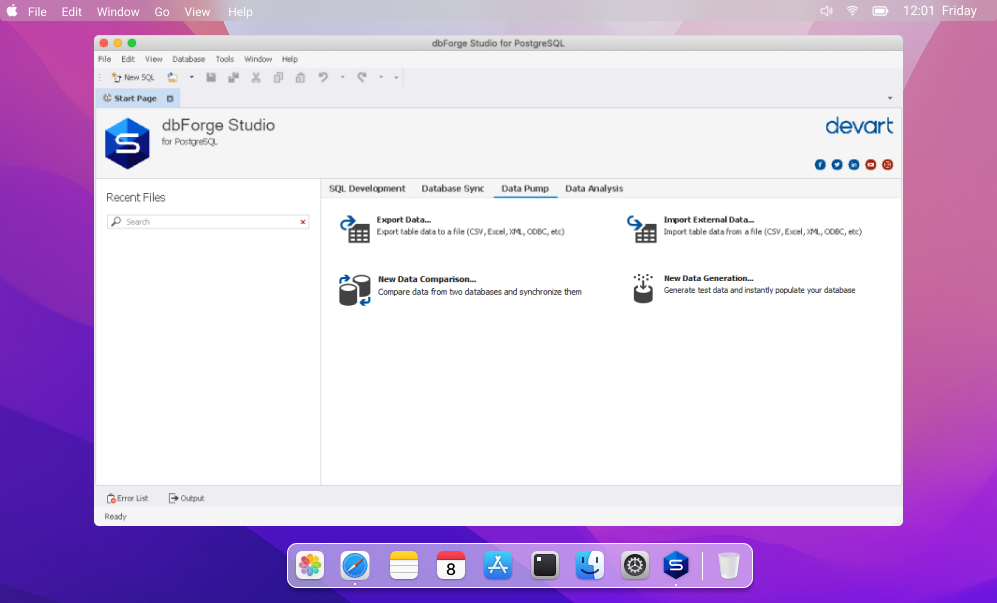
Task: Open the Apple menu
Action: pyautogui.click(x=12, y=11)
